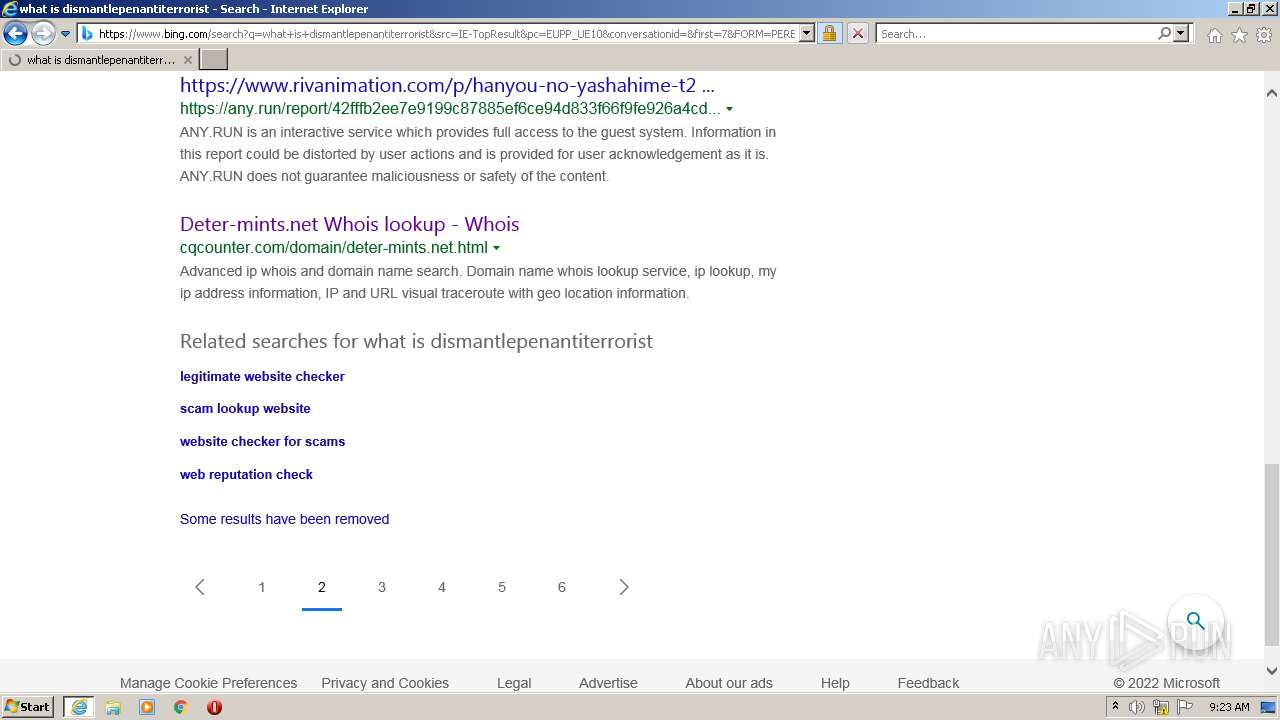
Task: Open Favorites star icon
Action: [1239, 35]
